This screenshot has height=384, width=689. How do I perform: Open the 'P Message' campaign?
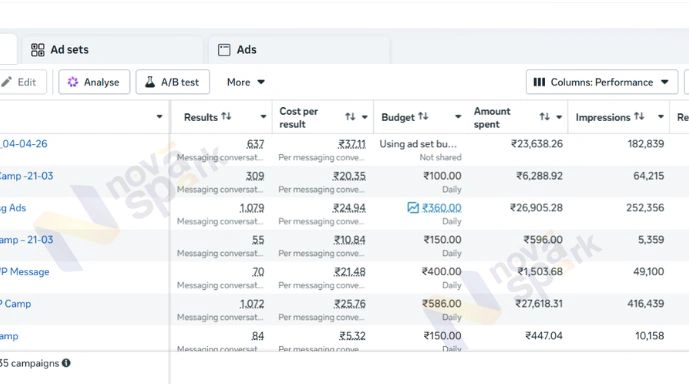(25, 272)
